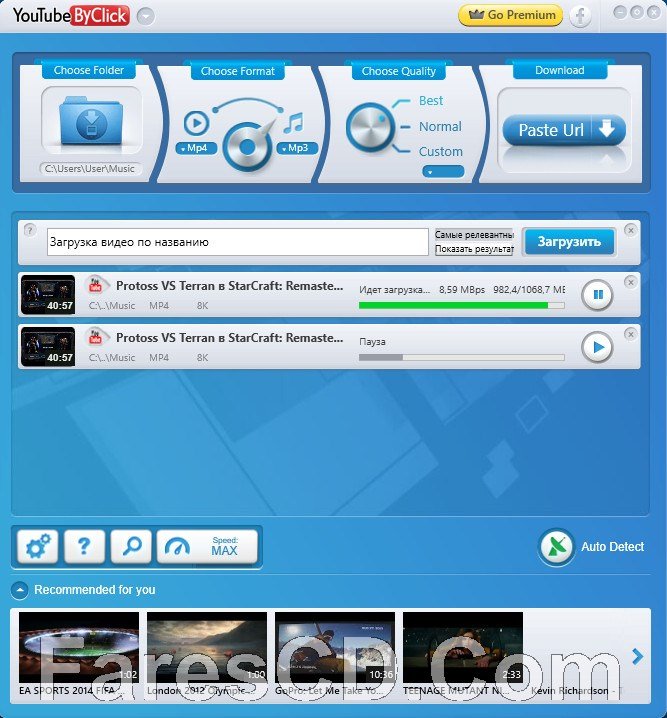This screenshot has width=667, height=718.
Task: Toggle the Auto Detect satellite icon
Action: [556, 546]
